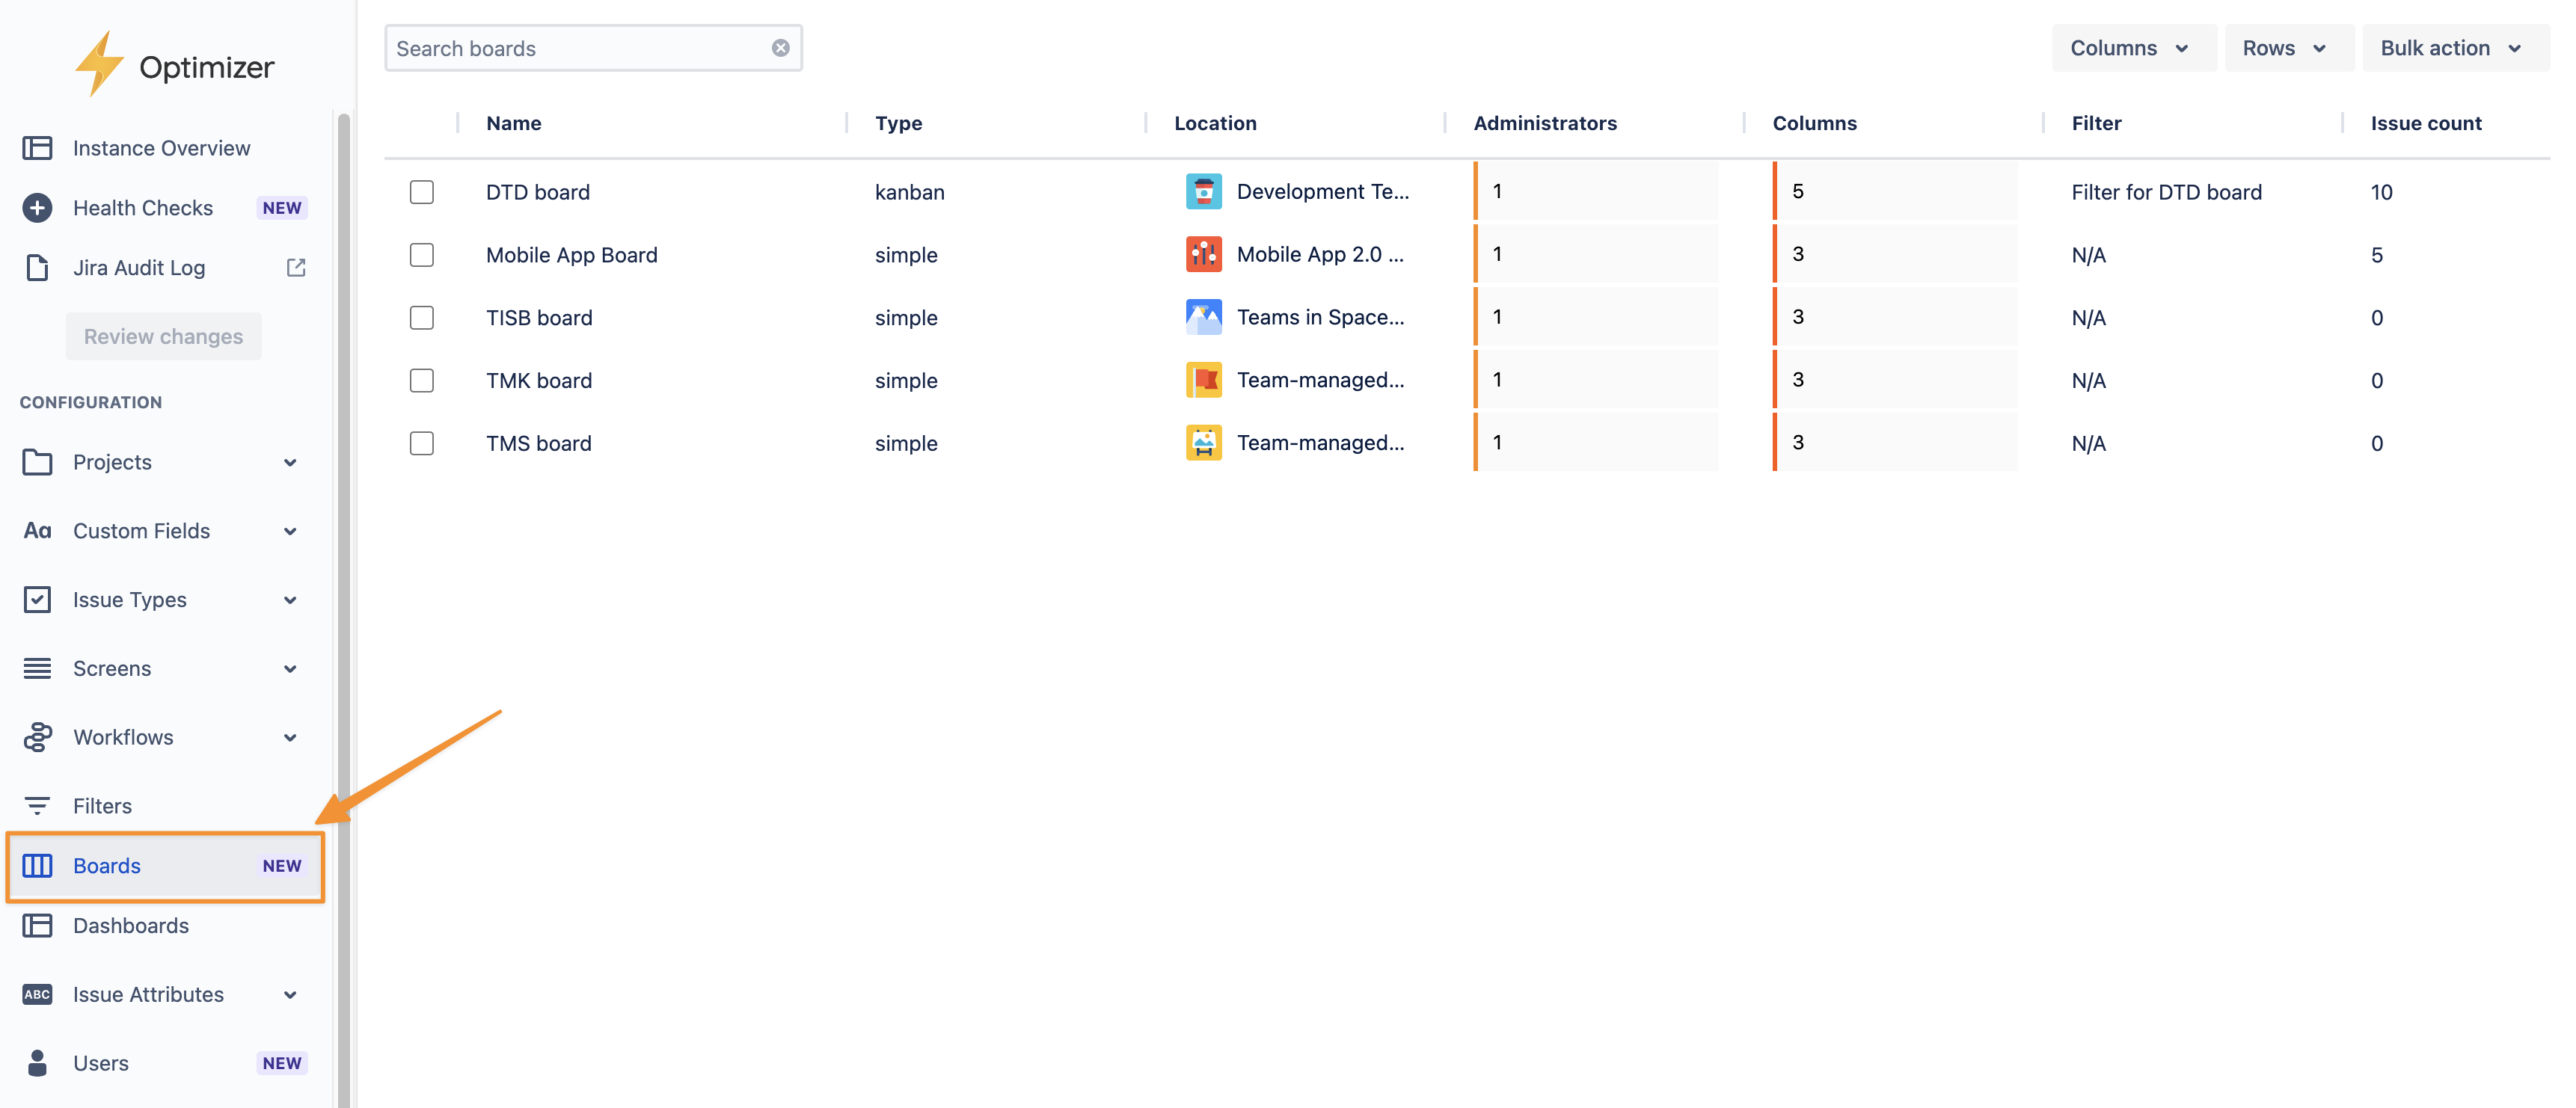Select Health Checks in the sidebar
This screenshot has height=1108, width=2576.
coord(143,207)
